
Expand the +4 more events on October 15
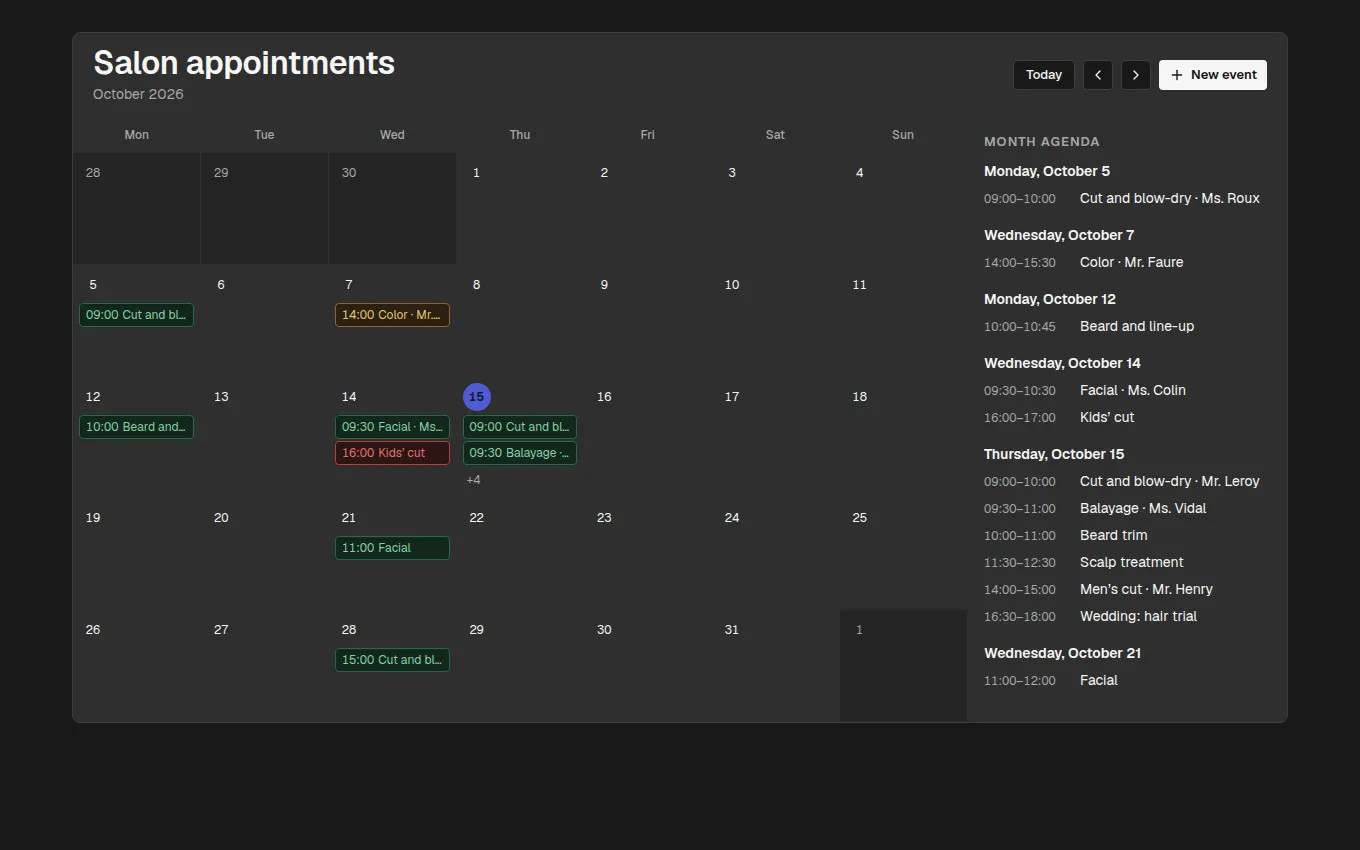coord(473,480)
